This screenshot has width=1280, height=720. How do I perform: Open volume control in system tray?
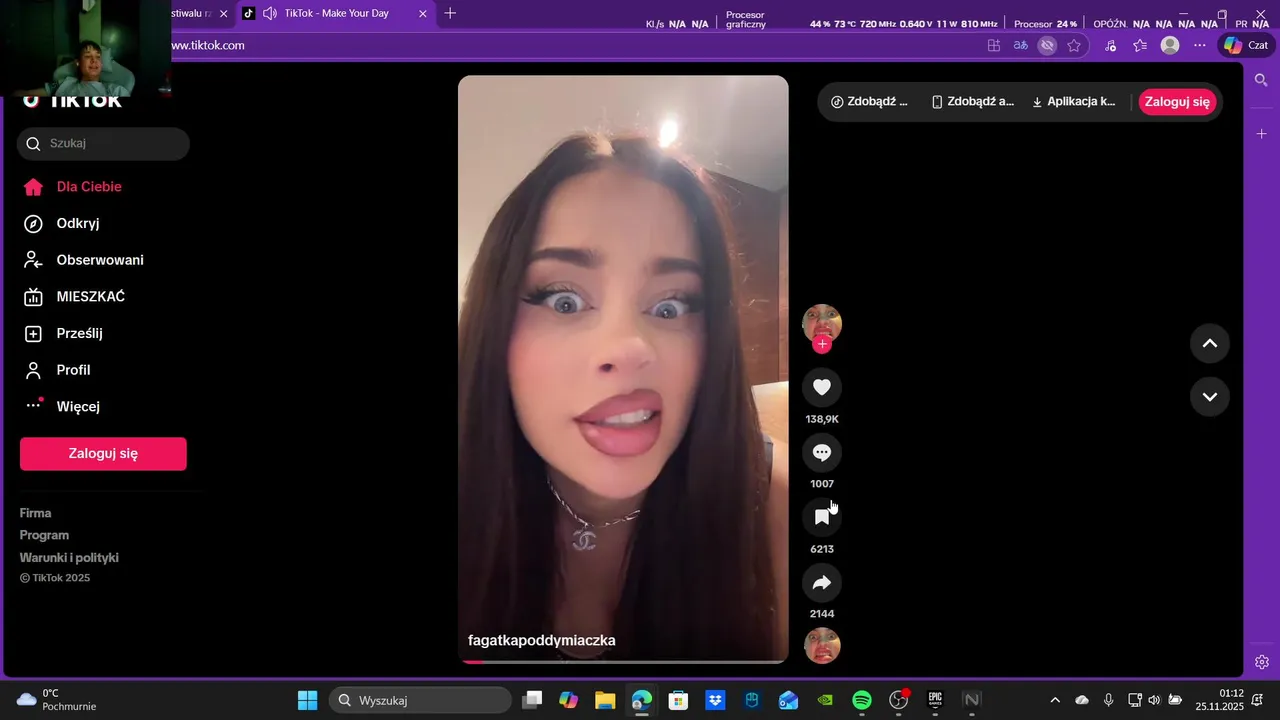pos(1154,700)
